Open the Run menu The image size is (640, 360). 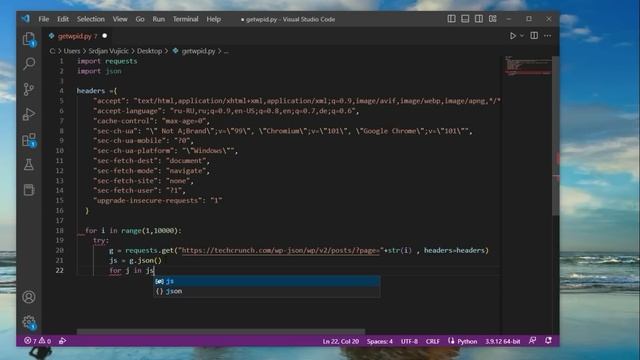click(159, 19)
